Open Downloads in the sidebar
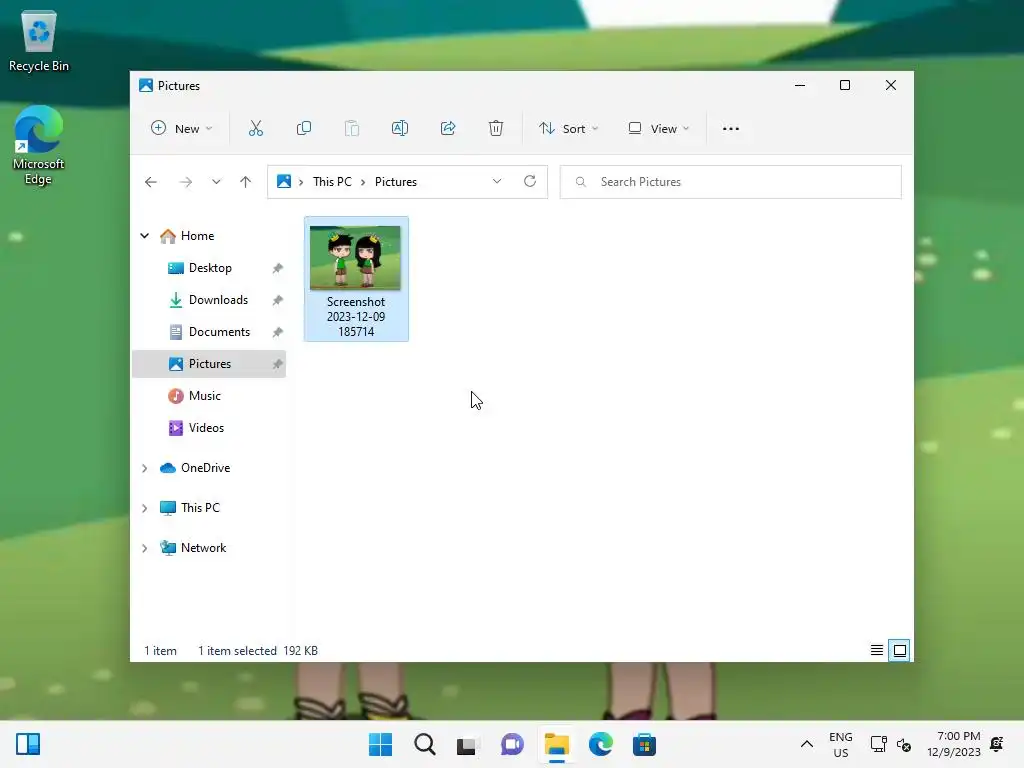 (x=218, y=300)
